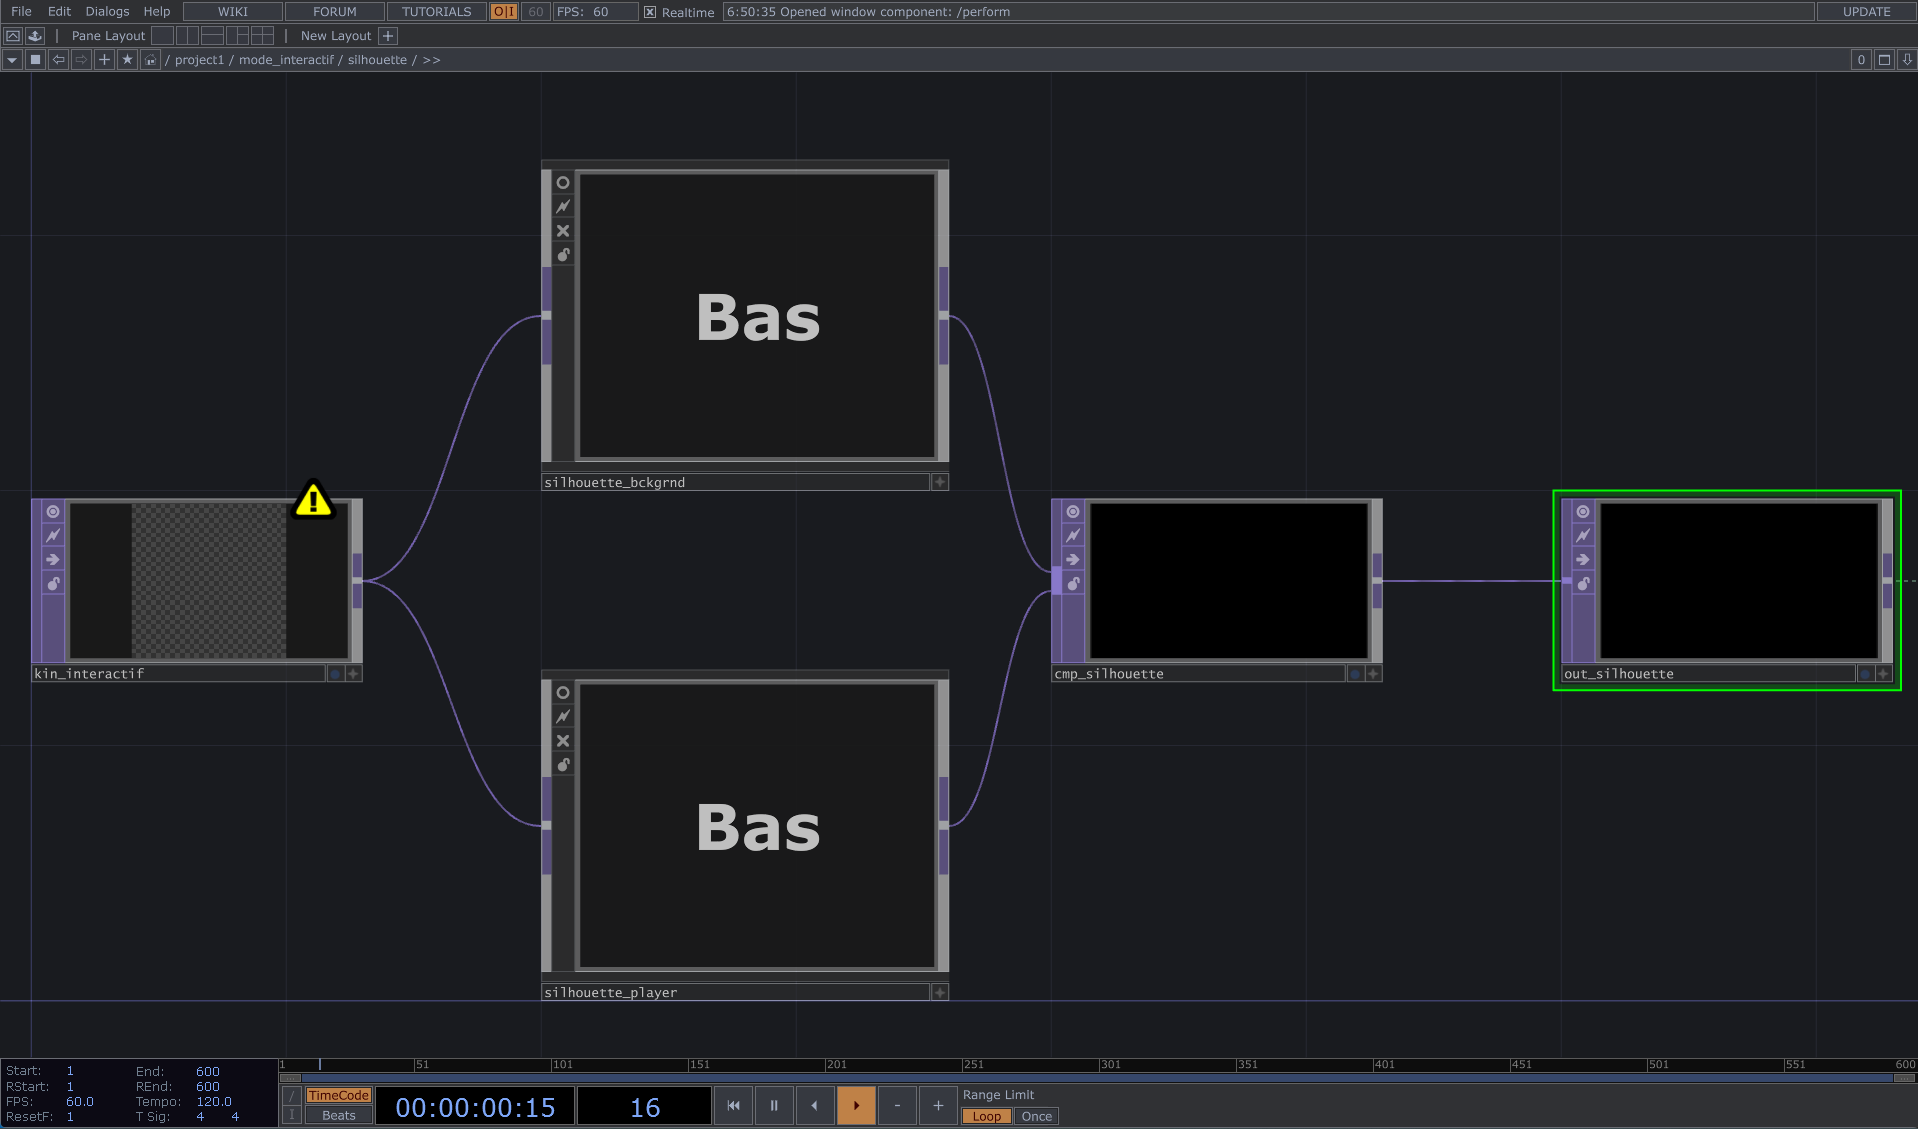Click viewer active icon on out_silhouette node

1583,512
